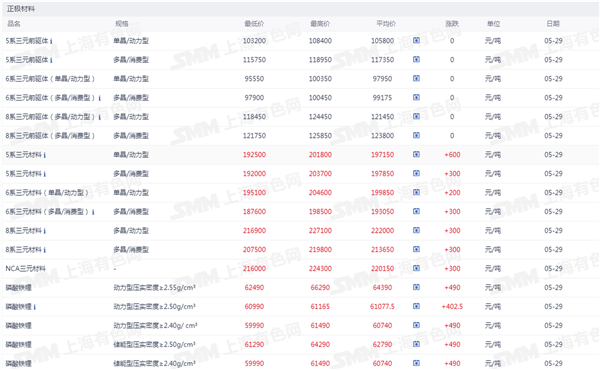Screen dimensions: 600x370
Task: Select change value +600
Action: [x=452, y=155]
